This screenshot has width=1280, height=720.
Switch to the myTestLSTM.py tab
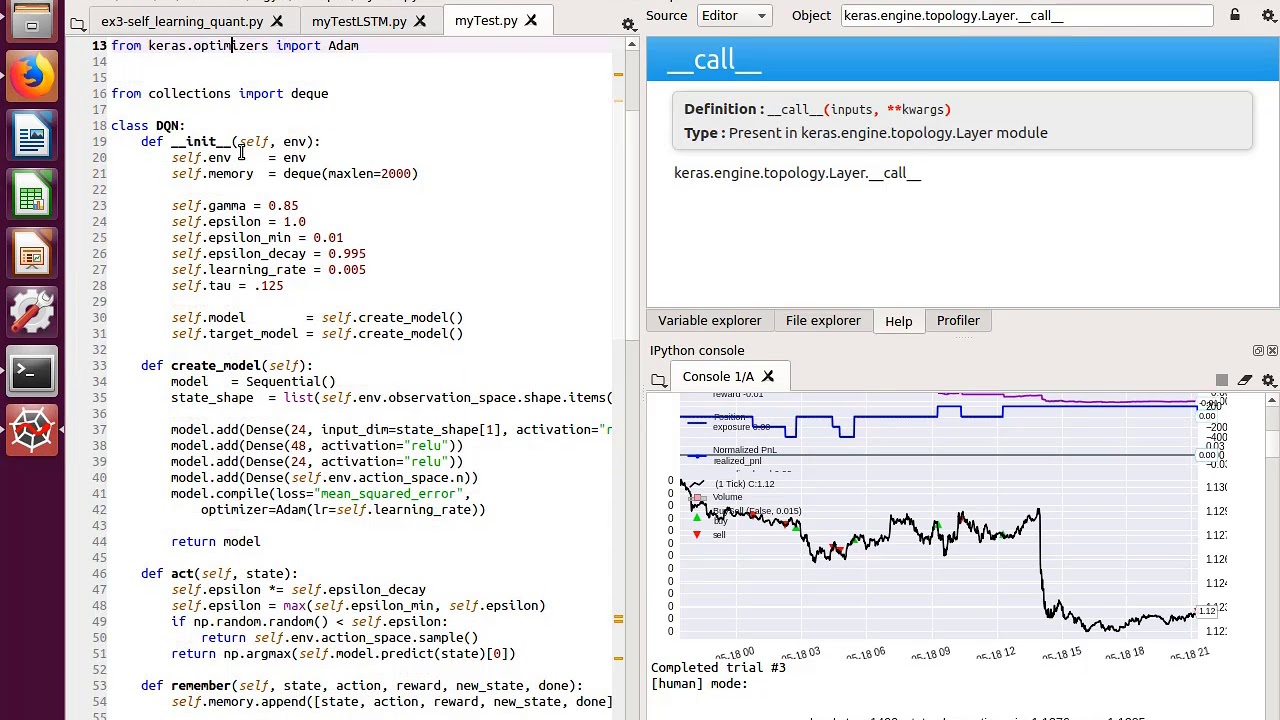[x=358, y=21]
